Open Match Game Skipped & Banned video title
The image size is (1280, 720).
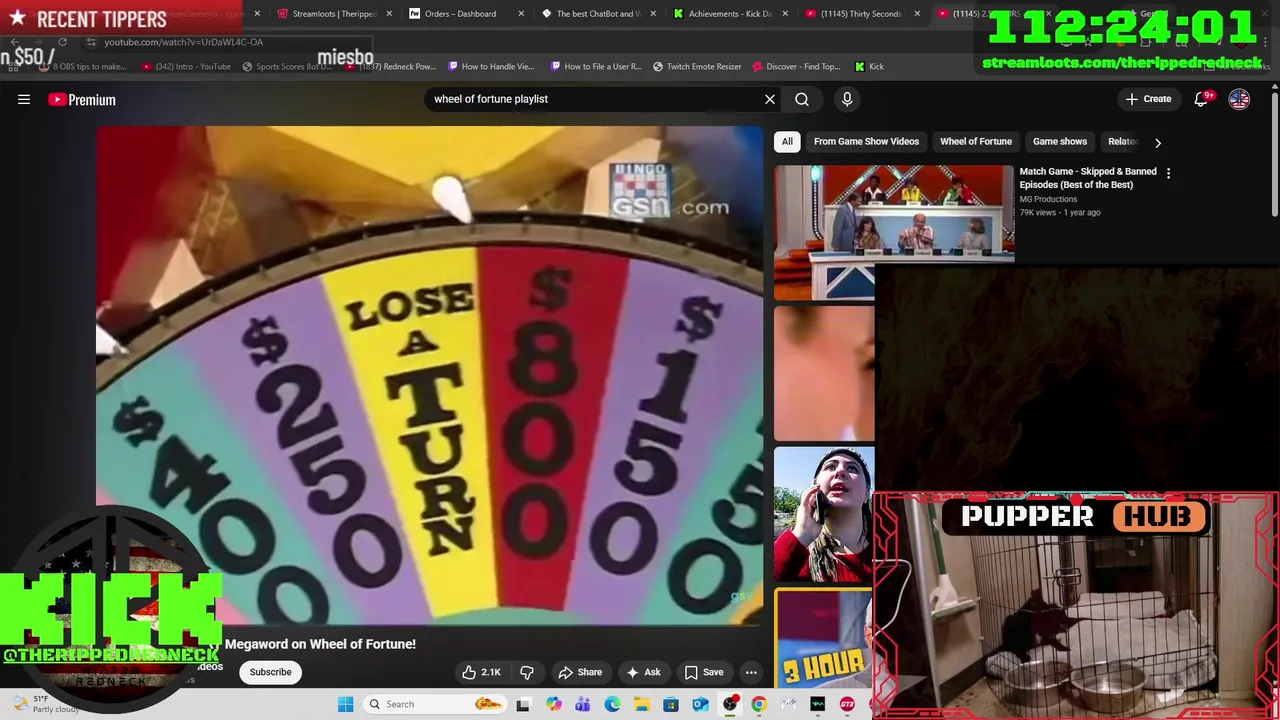pyautogui.click(x=1088, y=178)
